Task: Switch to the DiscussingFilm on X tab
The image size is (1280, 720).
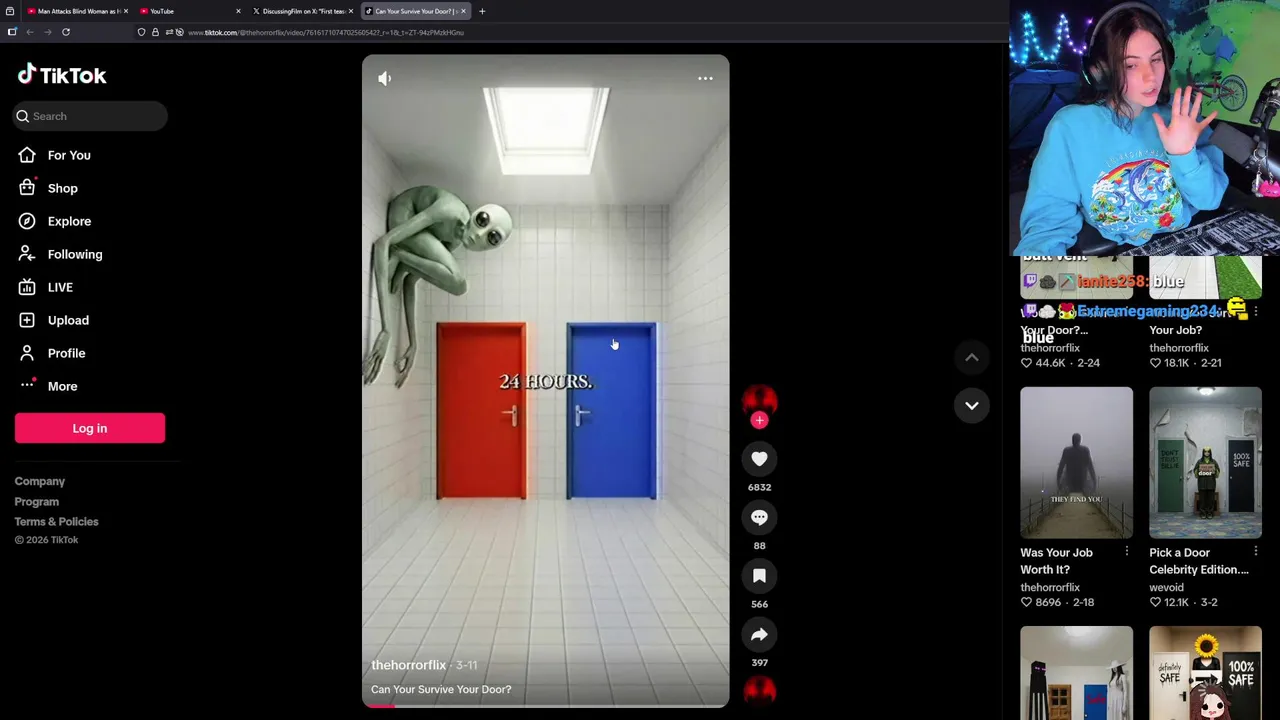Action: [x=303, y=11]
